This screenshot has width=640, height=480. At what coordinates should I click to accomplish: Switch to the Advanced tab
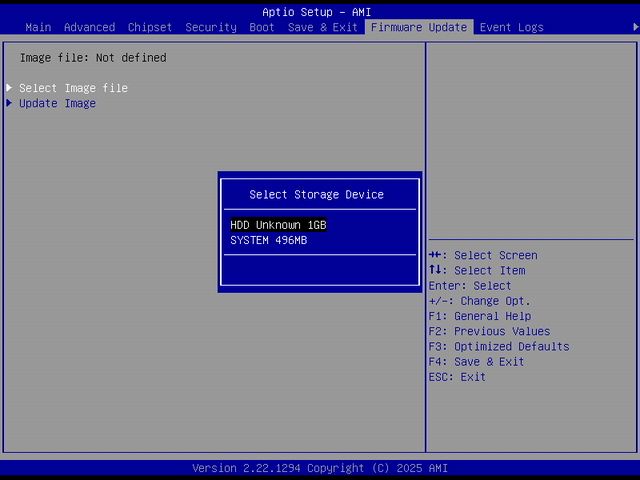click(89, 27)
